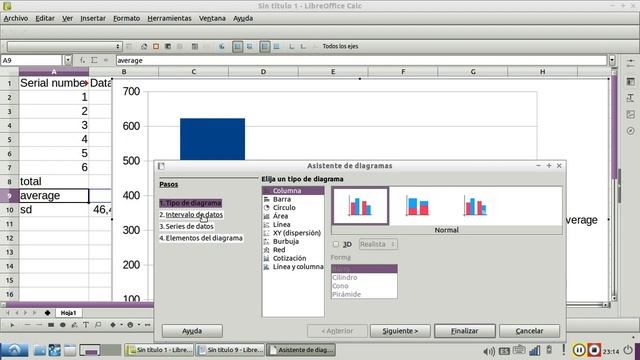Open the Formato menu
This screenshot has width=640, height=360.
click(127, 18)
